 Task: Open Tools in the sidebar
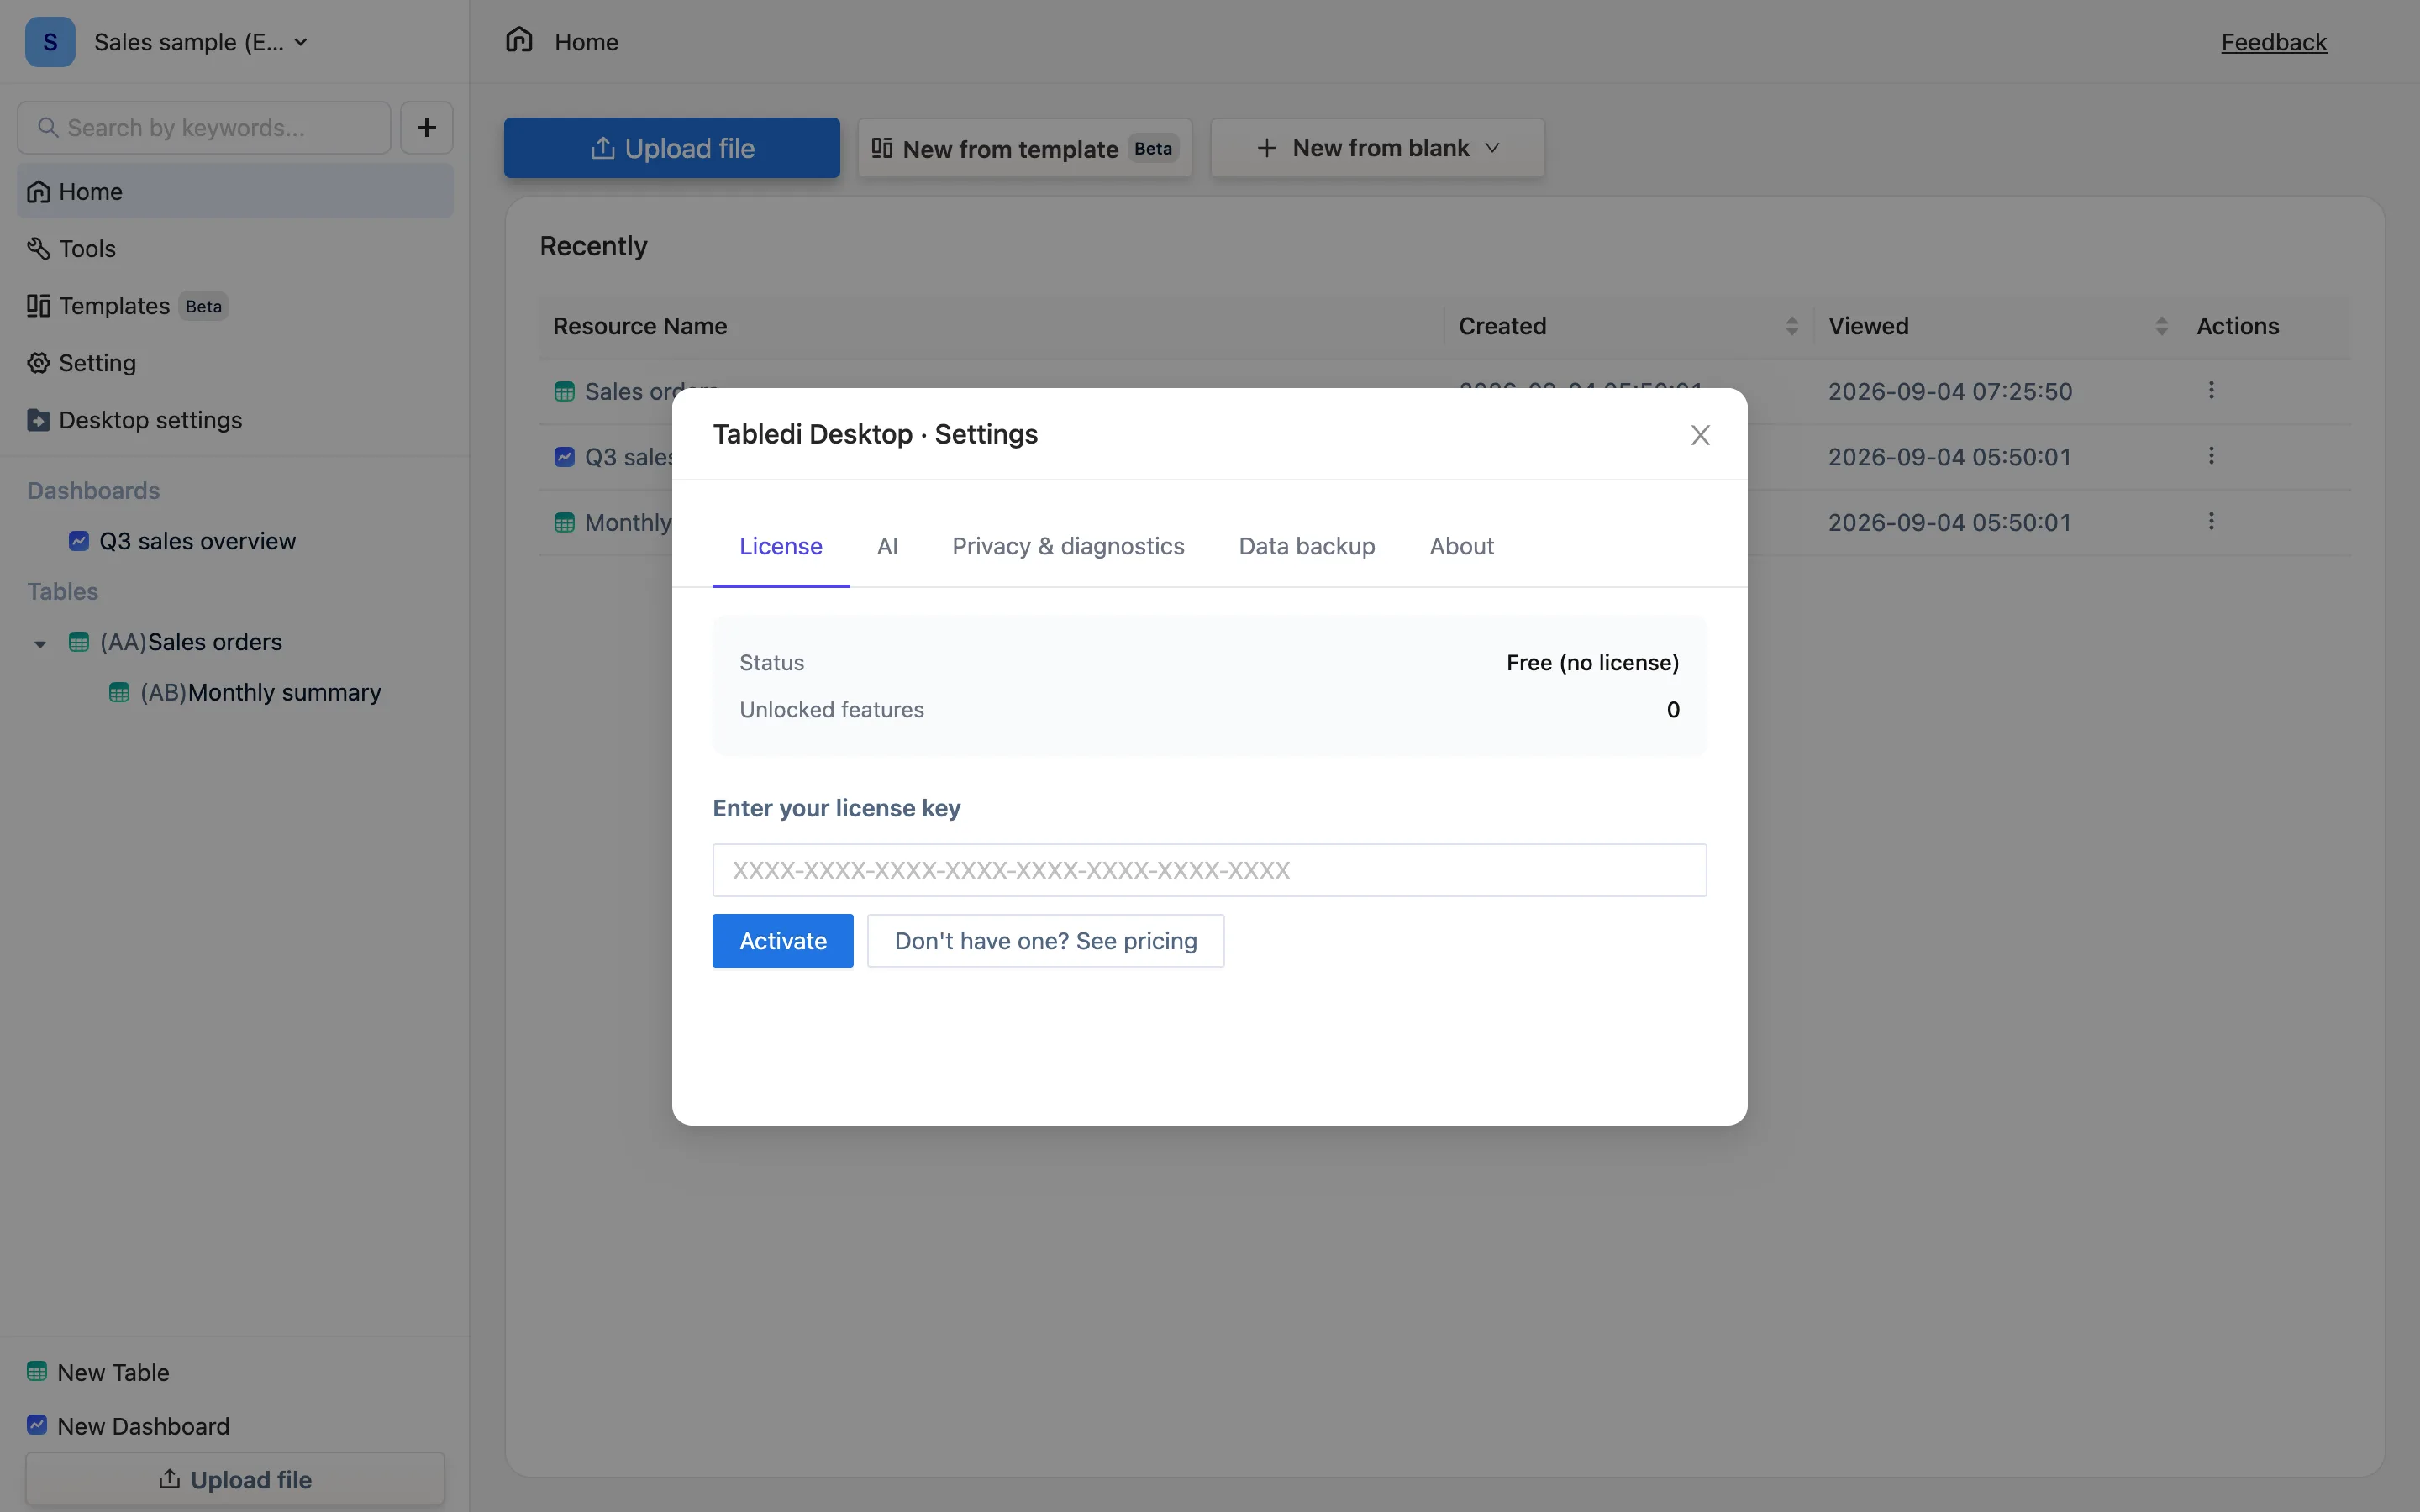pyautogui.click(x=235, y=248)
